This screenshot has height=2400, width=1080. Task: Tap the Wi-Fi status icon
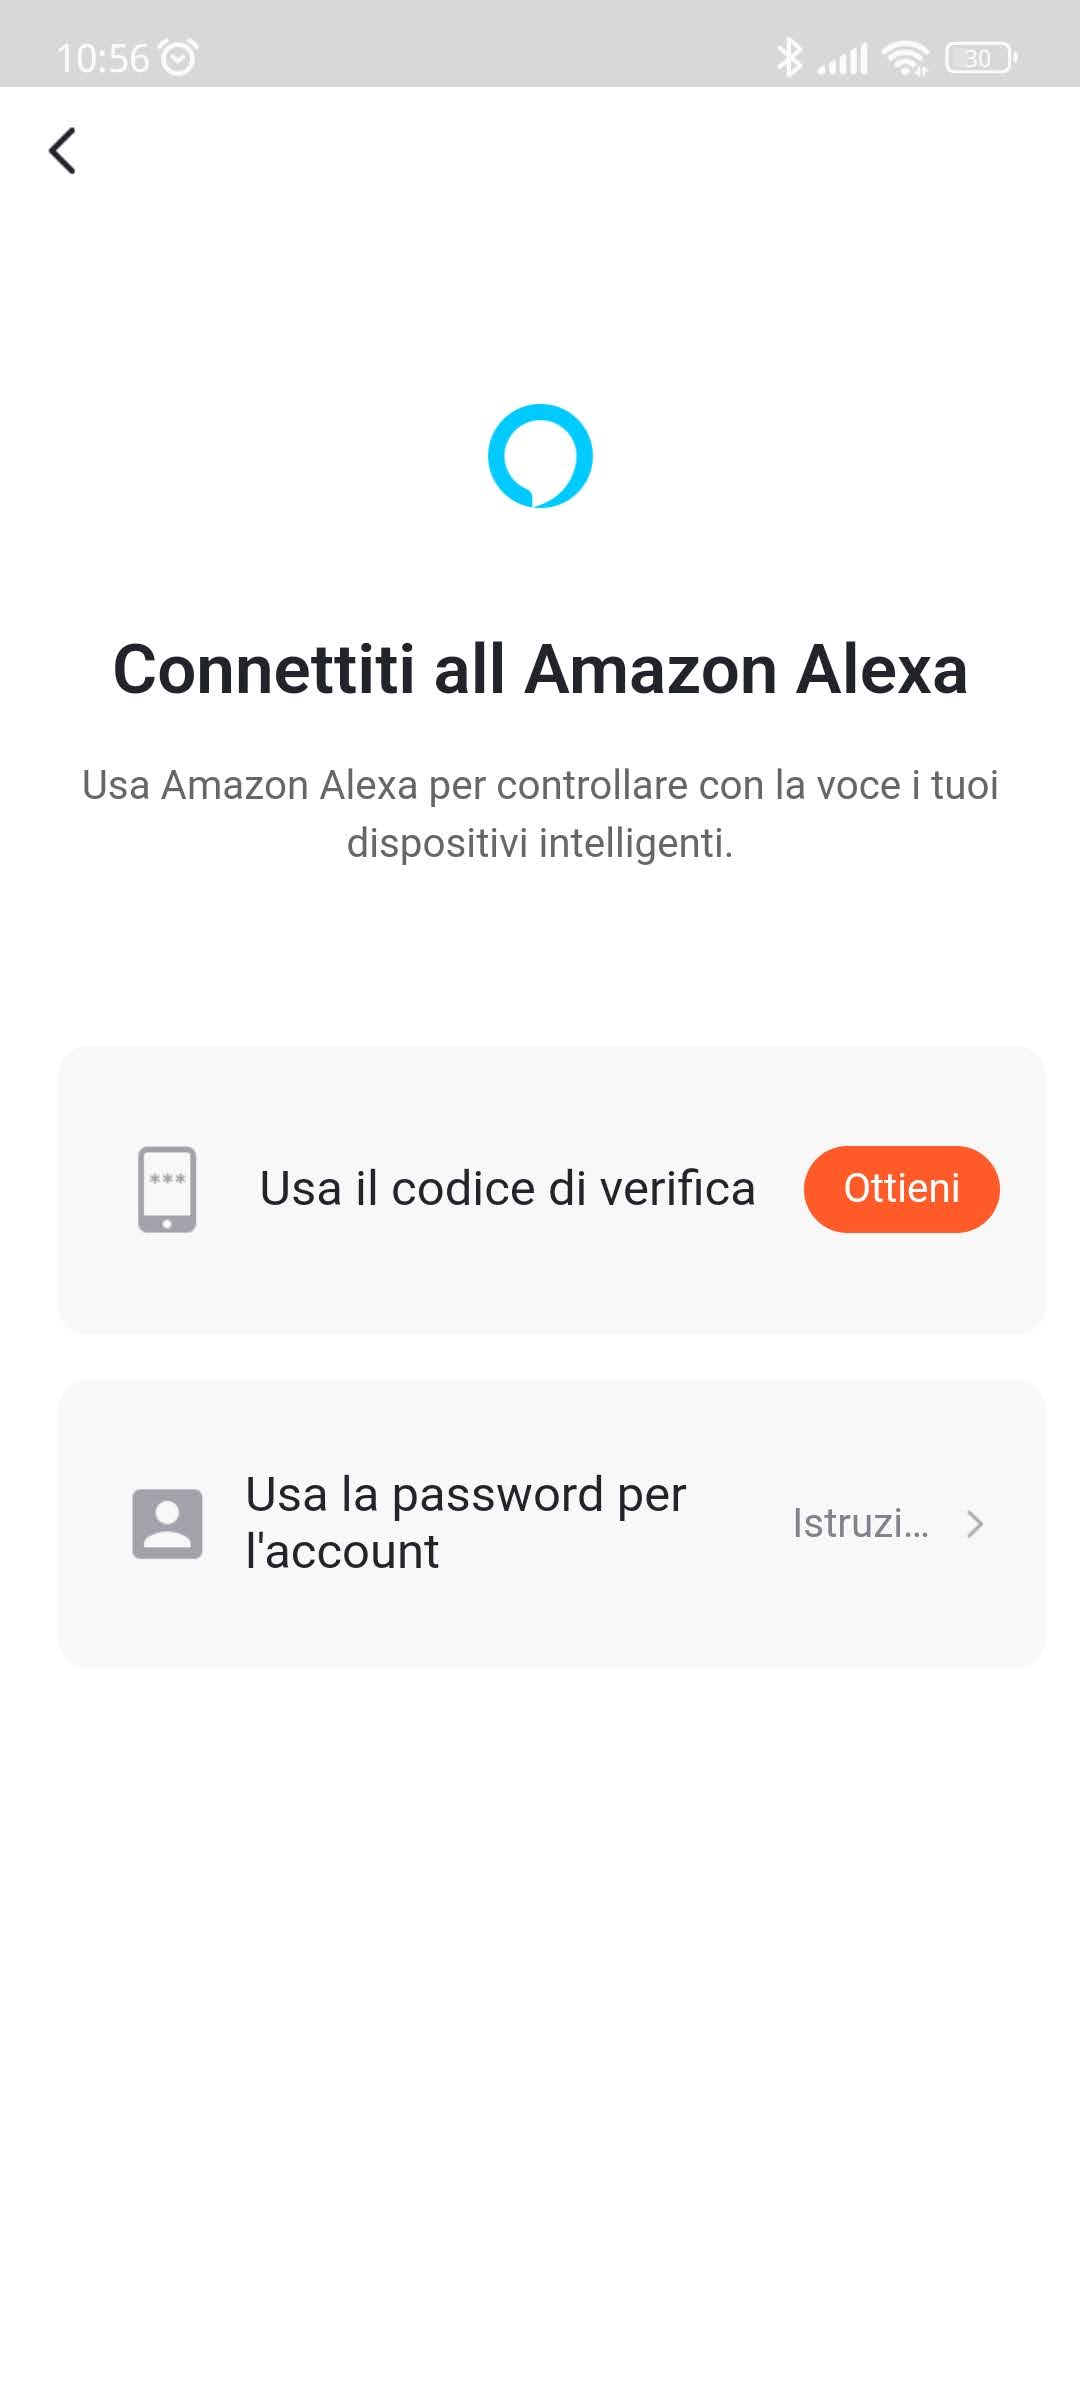(x=906, y=58)
